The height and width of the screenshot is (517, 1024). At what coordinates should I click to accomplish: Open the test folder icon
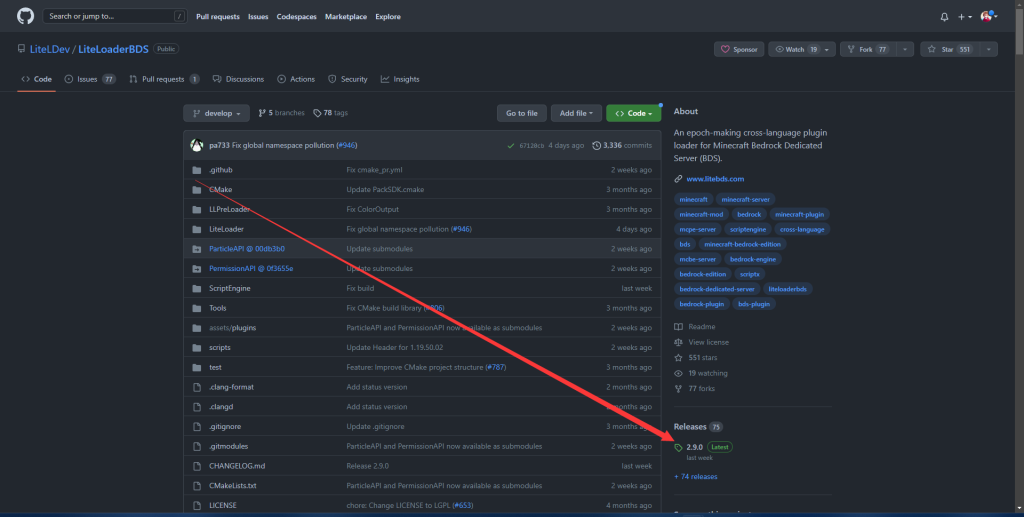[x=197, y=368]
